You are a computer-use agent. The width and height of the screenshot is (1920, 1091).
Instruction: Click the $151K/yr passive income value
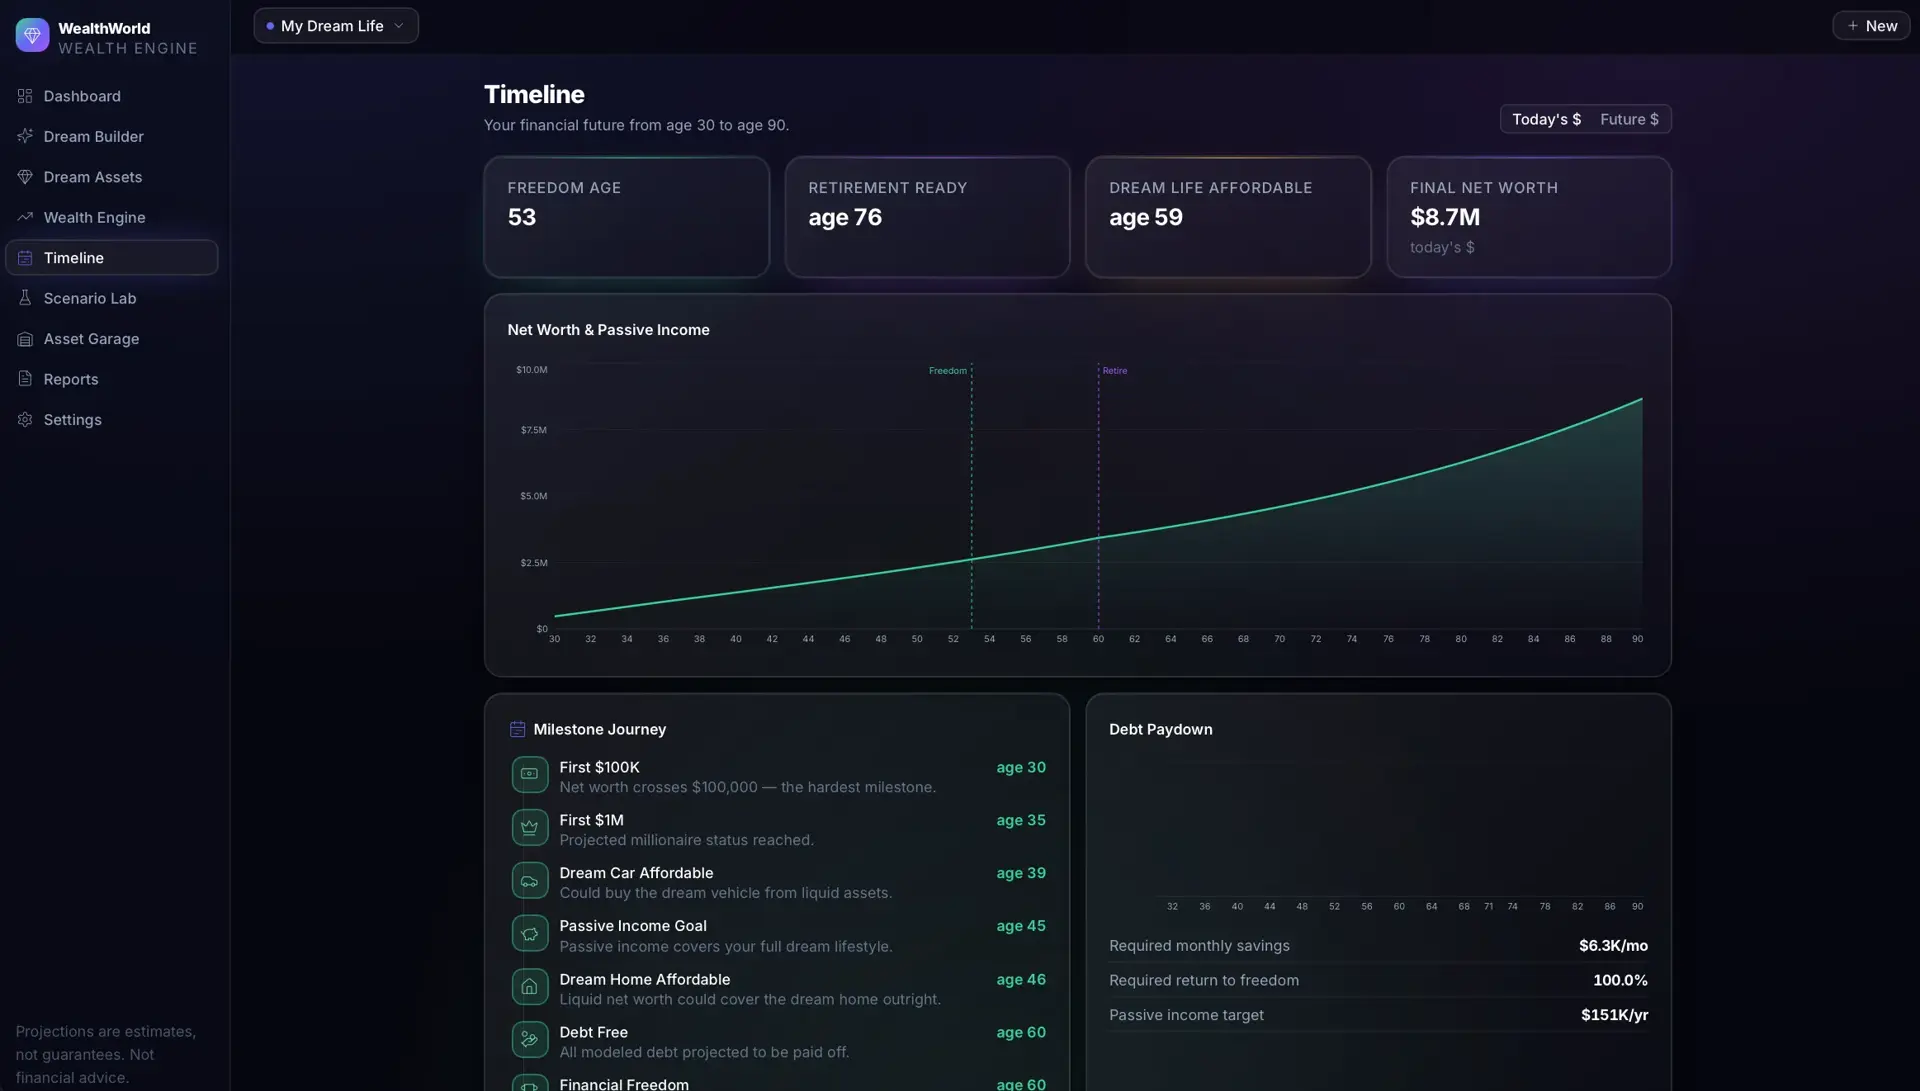1614,1015
